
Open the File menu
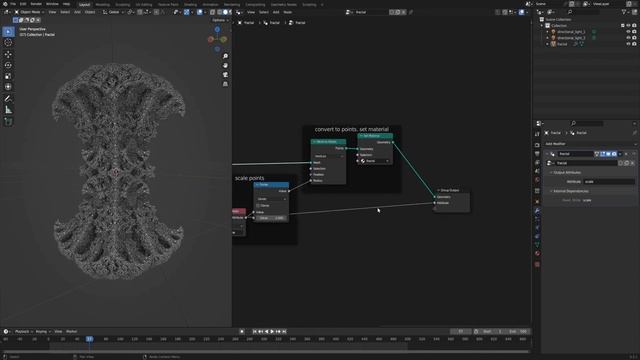coord(13,4)
